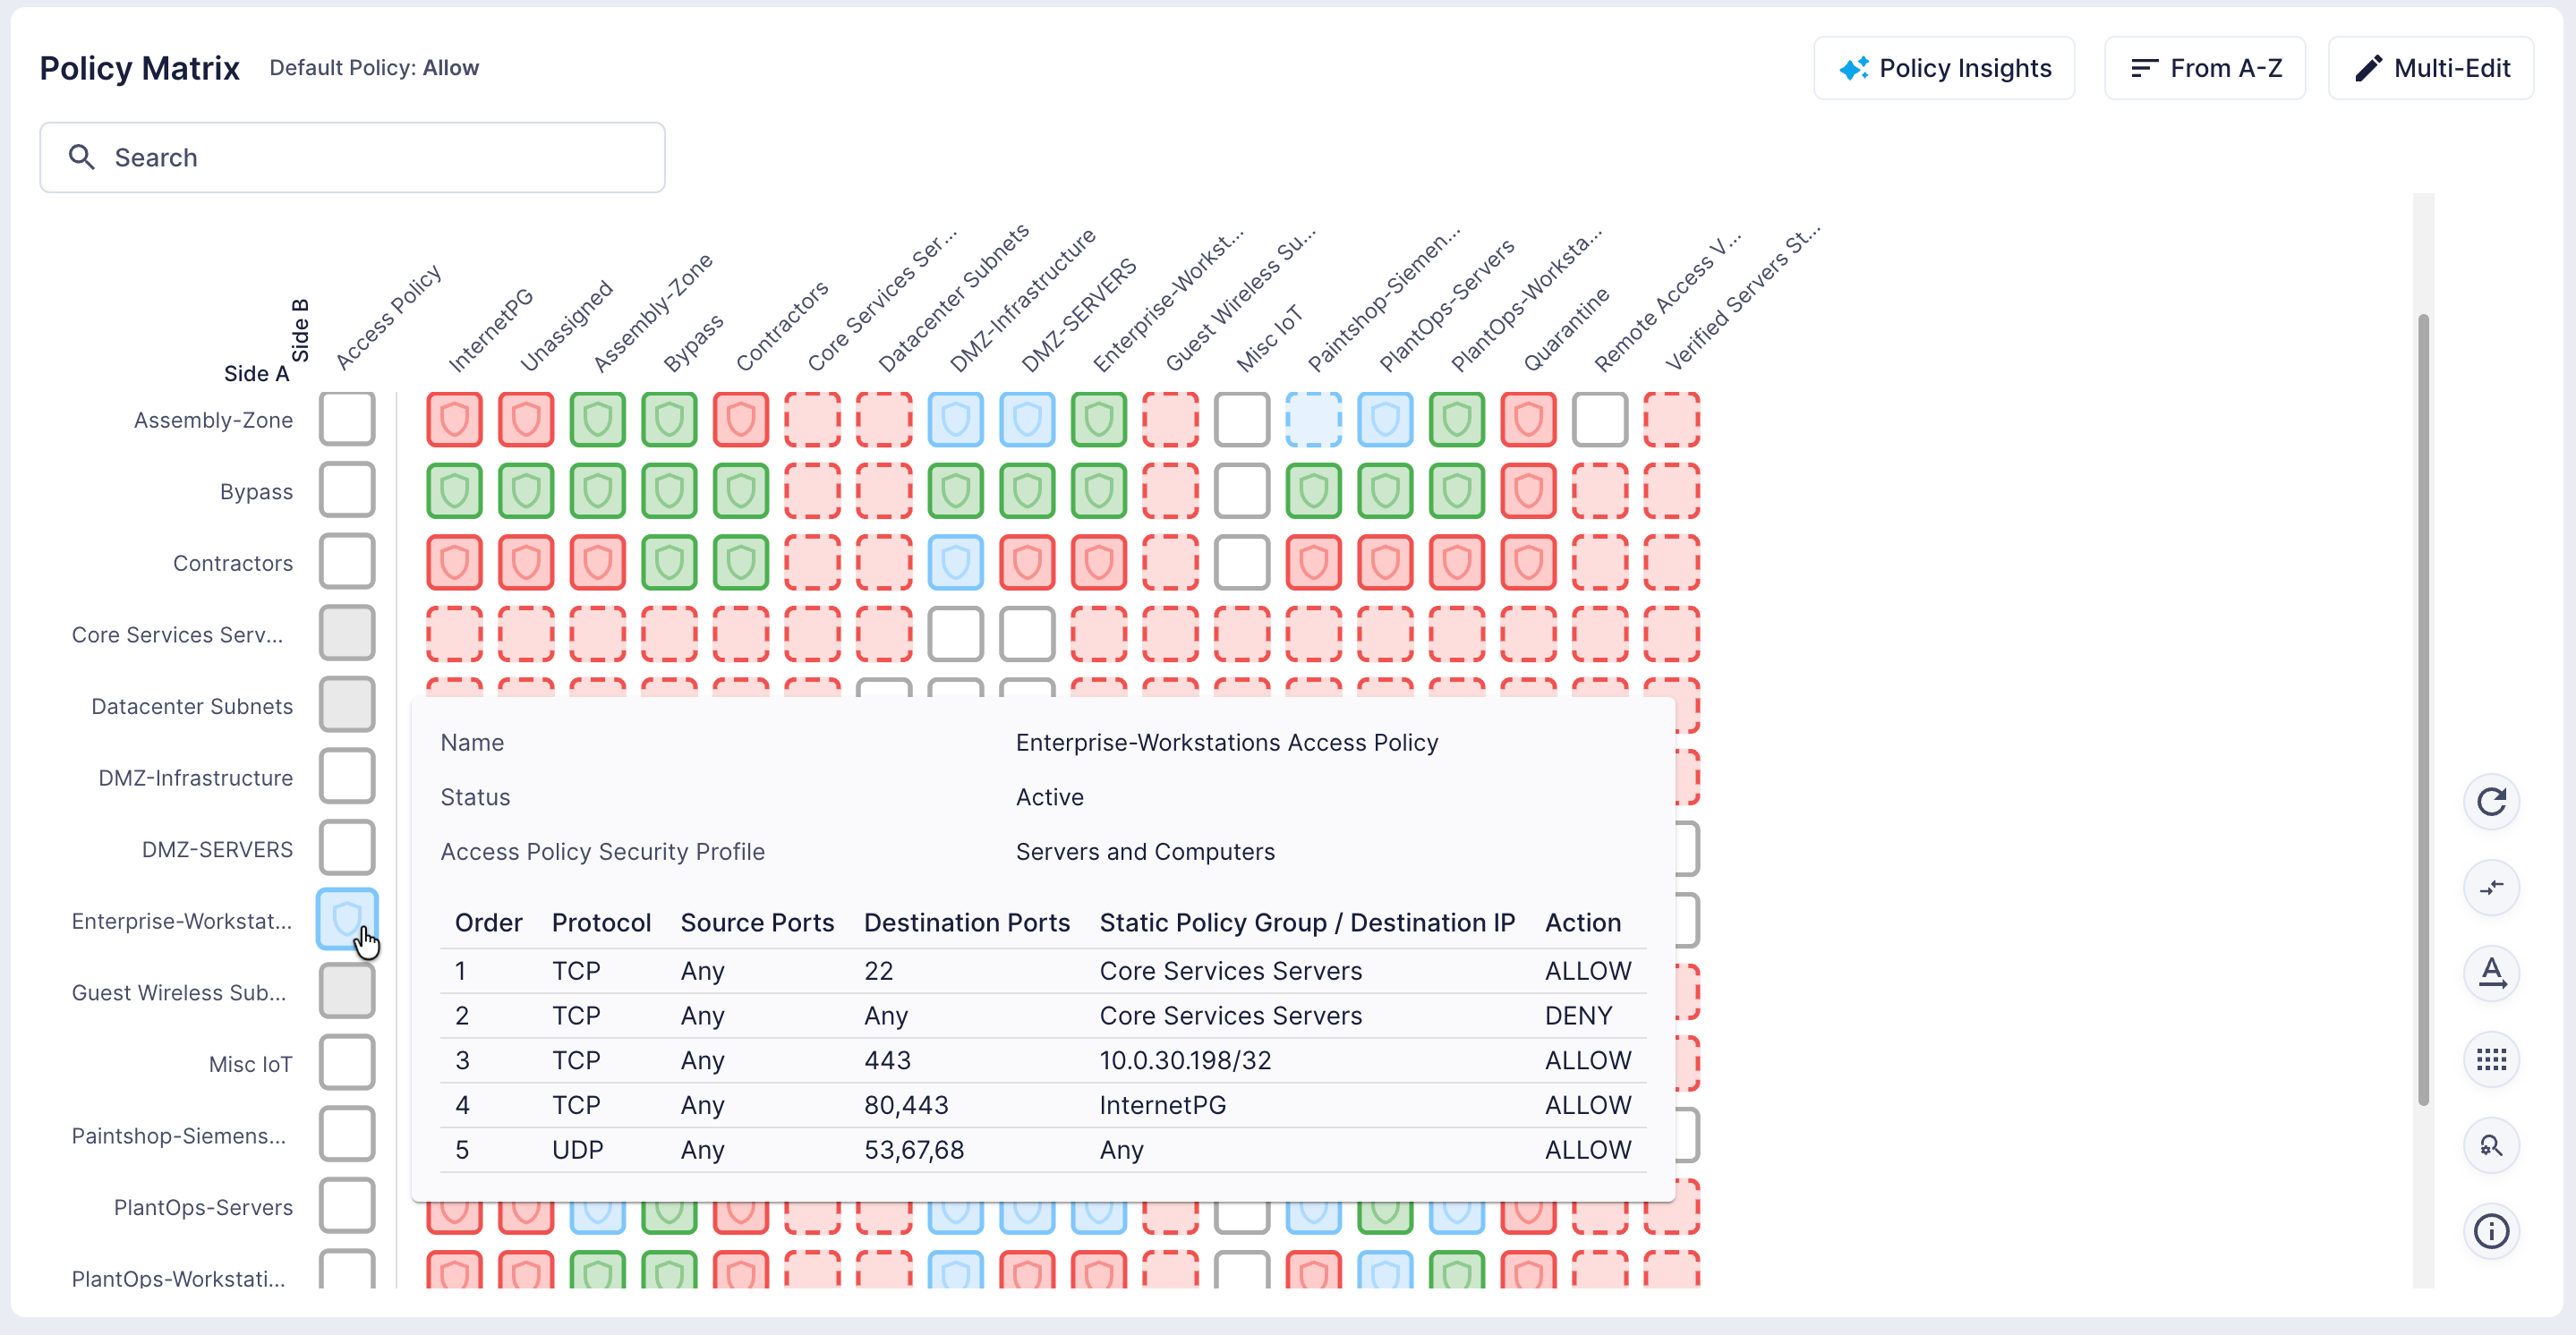Select the Contractors row label
The width and height of the screenshot is (2576, 1335).
(x=233, y=563)
